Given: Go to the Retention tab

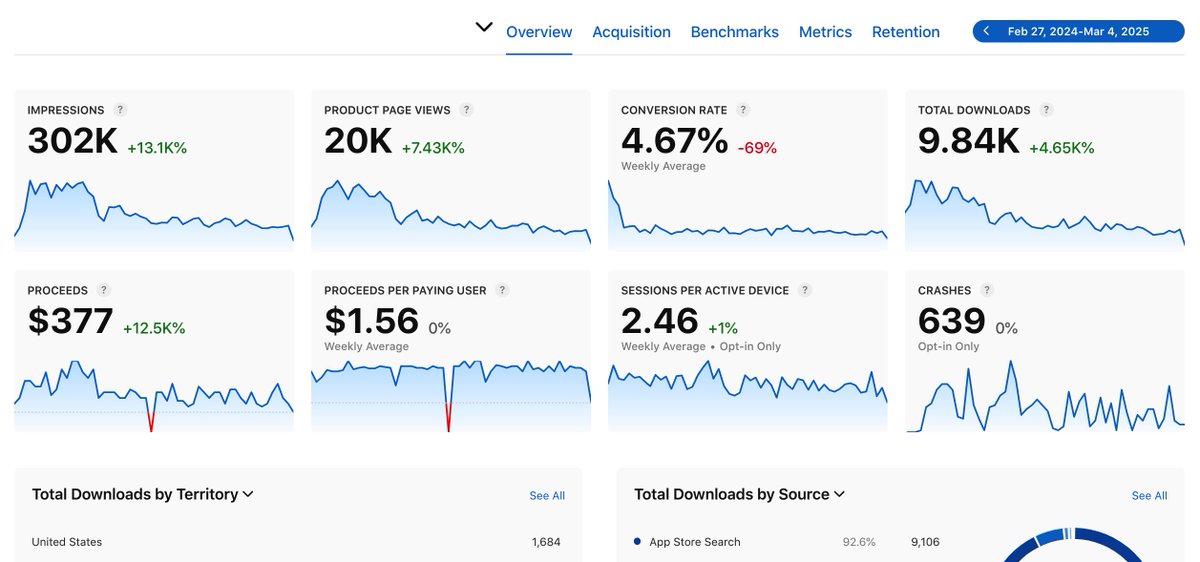Looking at the screenshot, I should [x=906, y=32].
